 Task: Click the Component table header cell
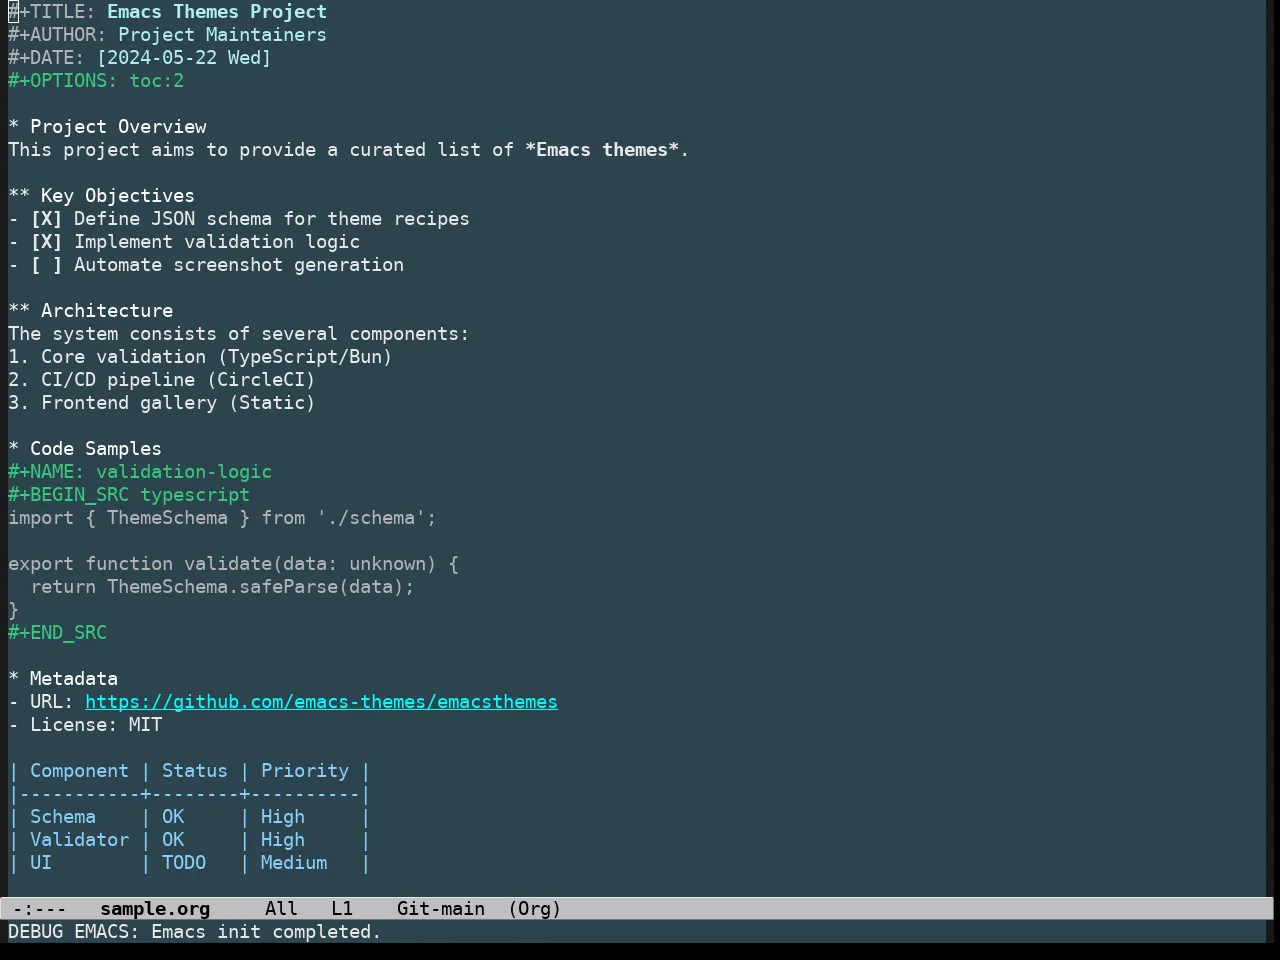coord(79,771)
